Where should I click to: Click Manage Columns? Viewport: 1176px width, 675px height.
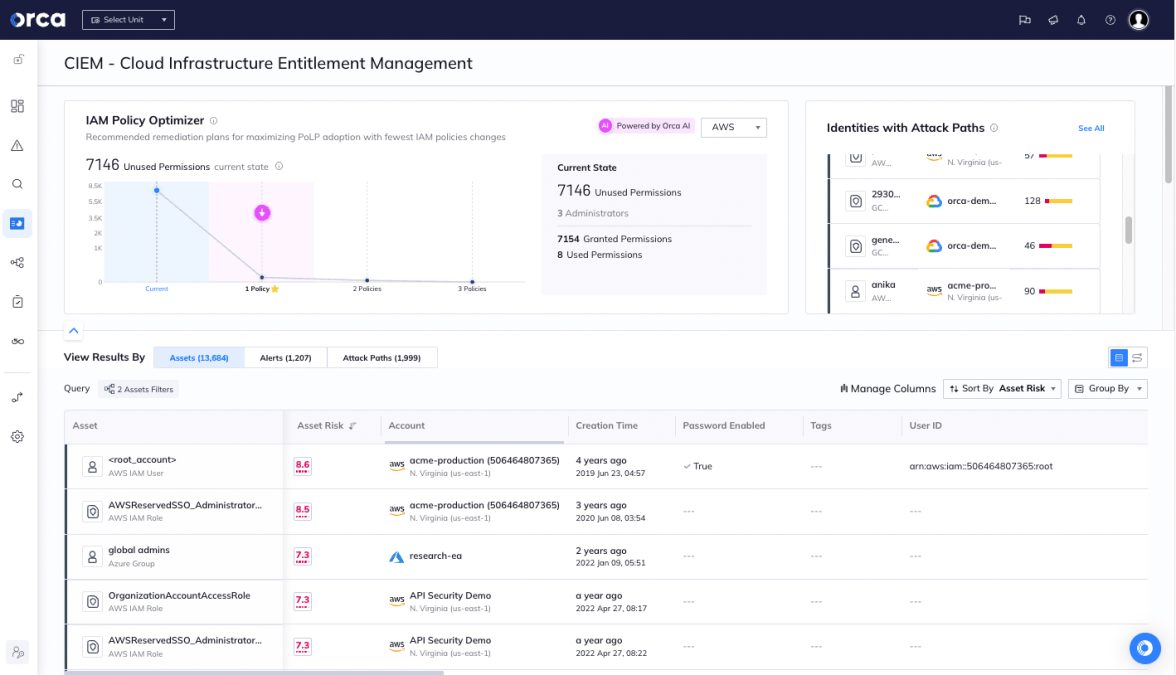tap(888, 388)
